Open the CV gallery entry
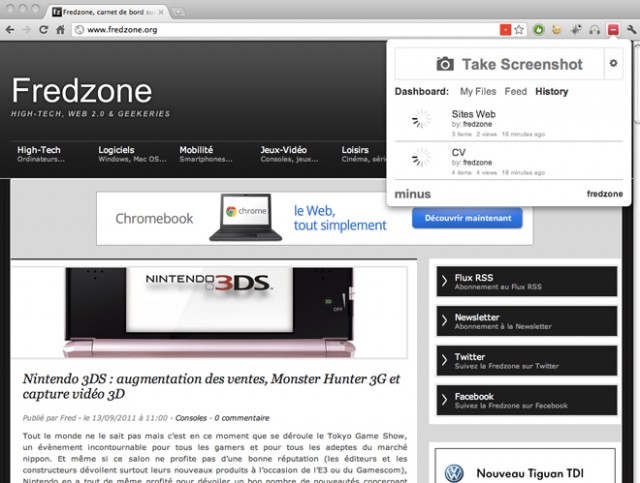Screen dimensions: 640x483 click(509, 160)
